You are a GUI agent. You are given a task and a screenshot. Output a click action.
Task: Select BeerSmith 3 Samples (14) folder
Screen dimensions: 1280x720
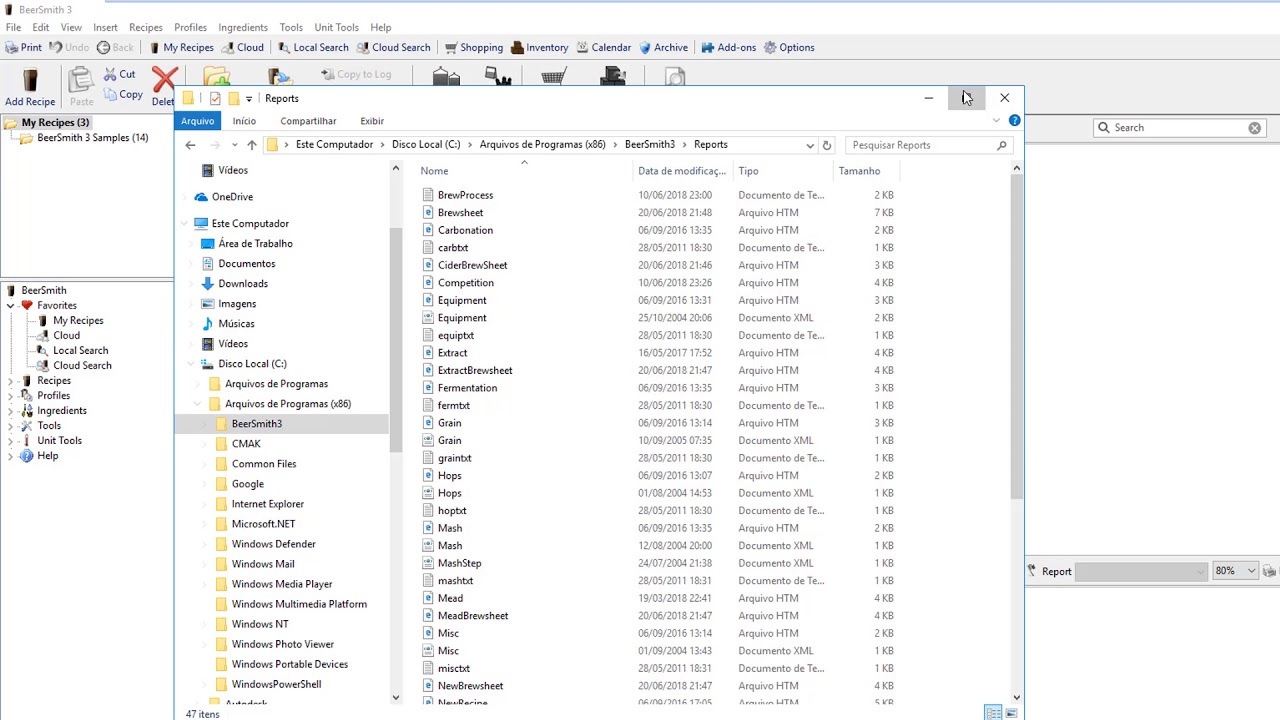pyautogui.click(x=92, y=138)
